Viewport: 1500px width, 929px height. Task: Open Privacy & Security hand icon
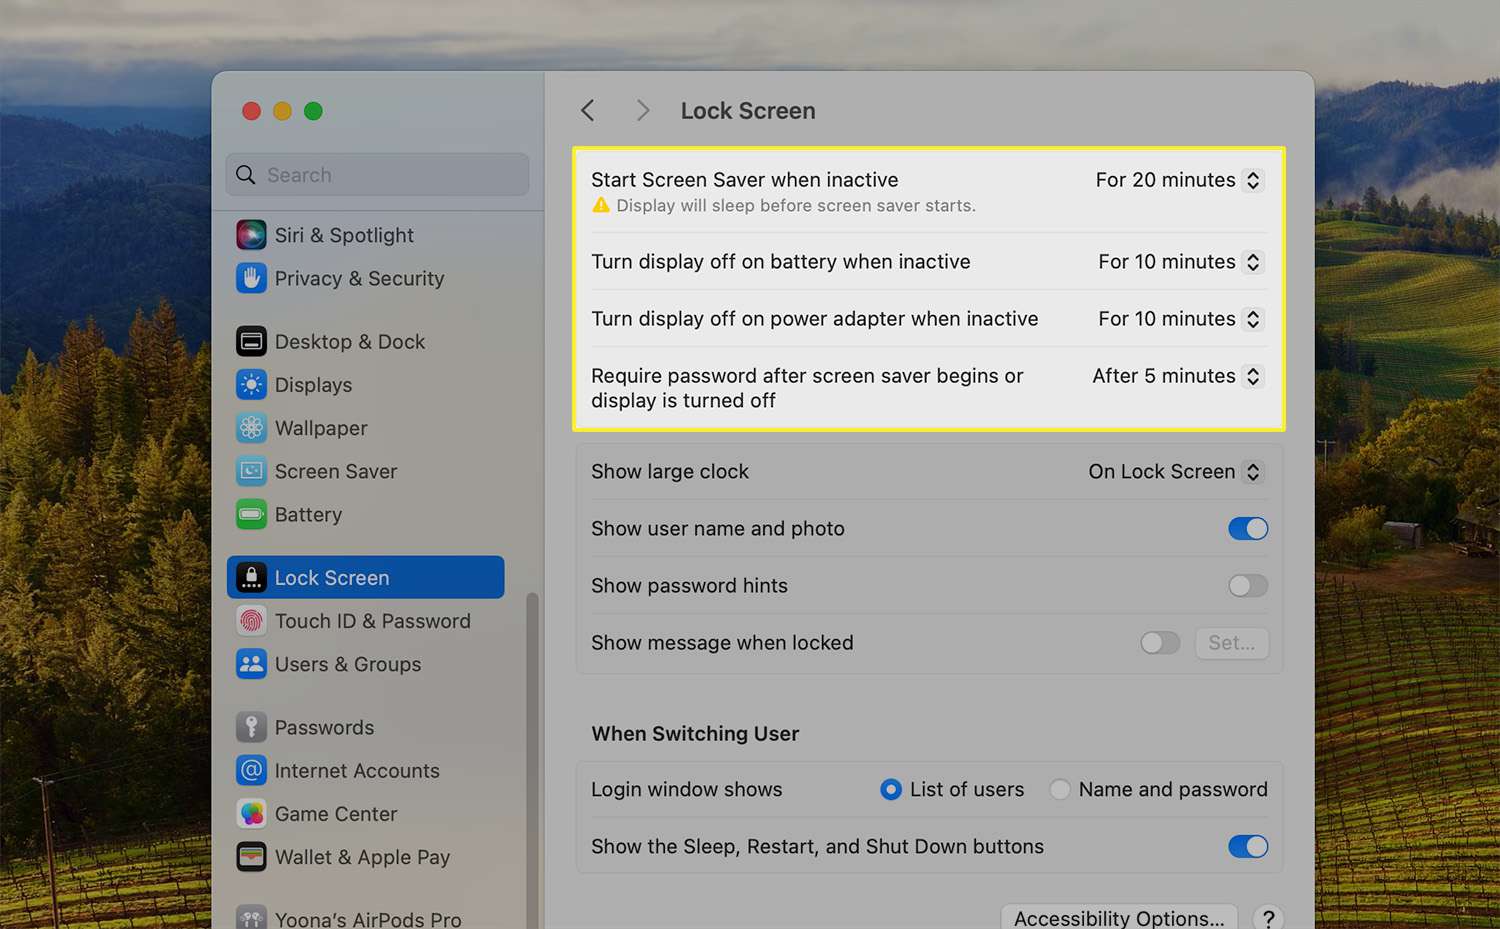(251, 278)
